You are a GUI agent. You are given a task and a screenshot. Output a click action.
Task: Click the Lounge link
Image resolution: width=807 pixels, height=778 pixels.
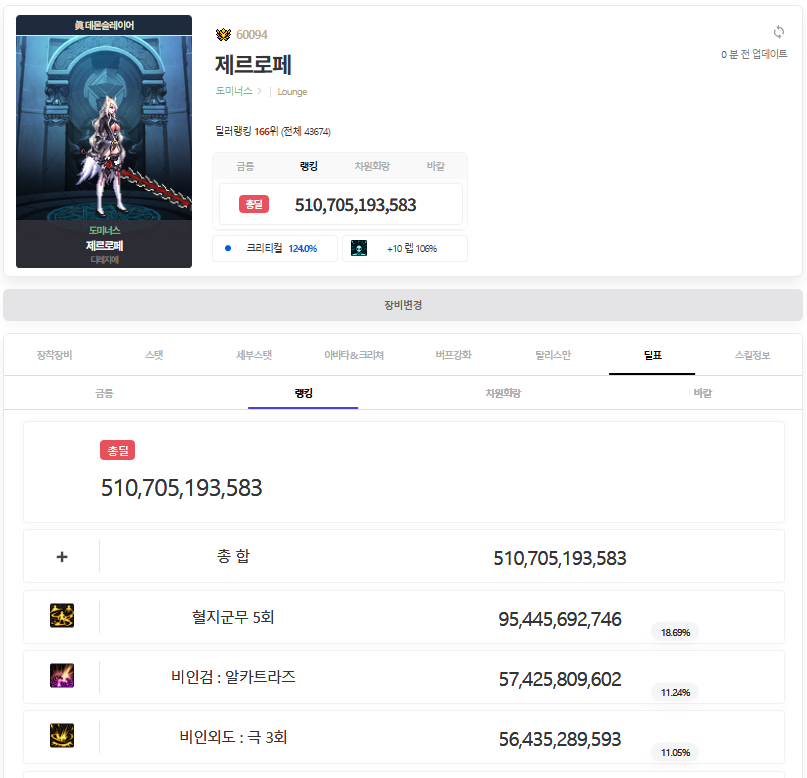tap(292, 91)
